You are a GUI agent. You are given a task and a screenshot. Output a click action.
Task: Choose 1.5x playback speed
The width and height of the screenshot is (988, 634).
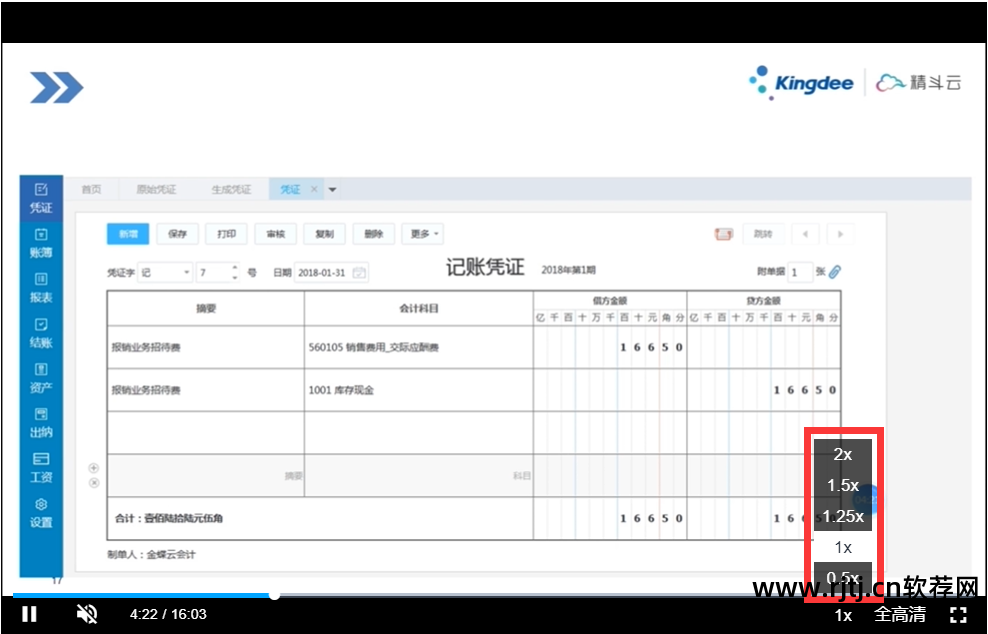[842, 485]
